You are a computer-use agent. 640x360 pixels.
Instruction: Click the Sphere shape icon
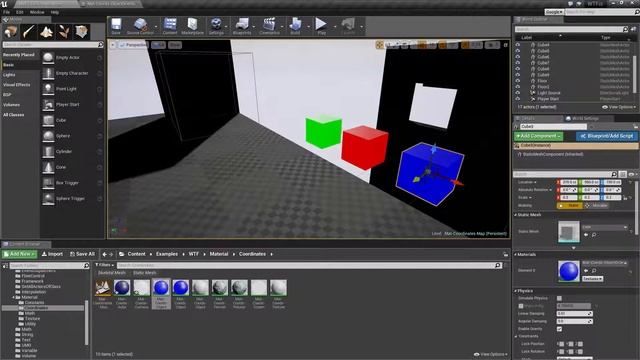coord(48,136)
